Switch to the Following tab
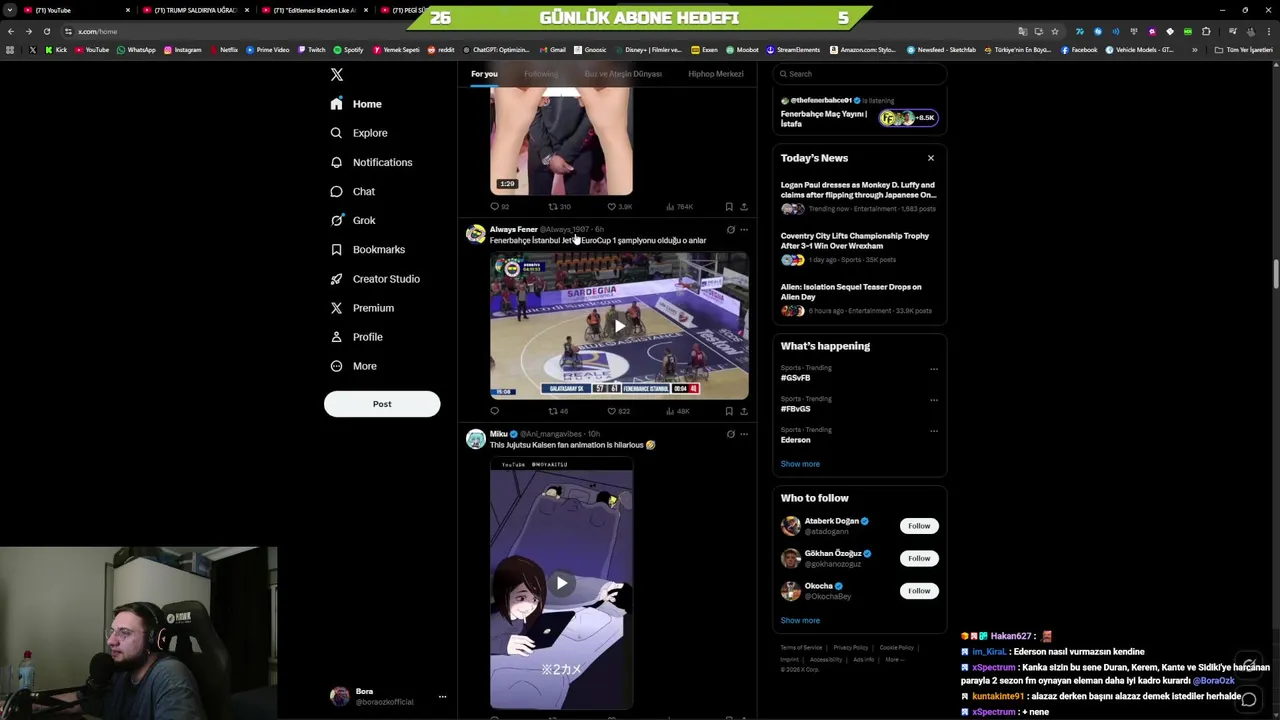This screenshot has width=1280, height=720. (541, 74)
